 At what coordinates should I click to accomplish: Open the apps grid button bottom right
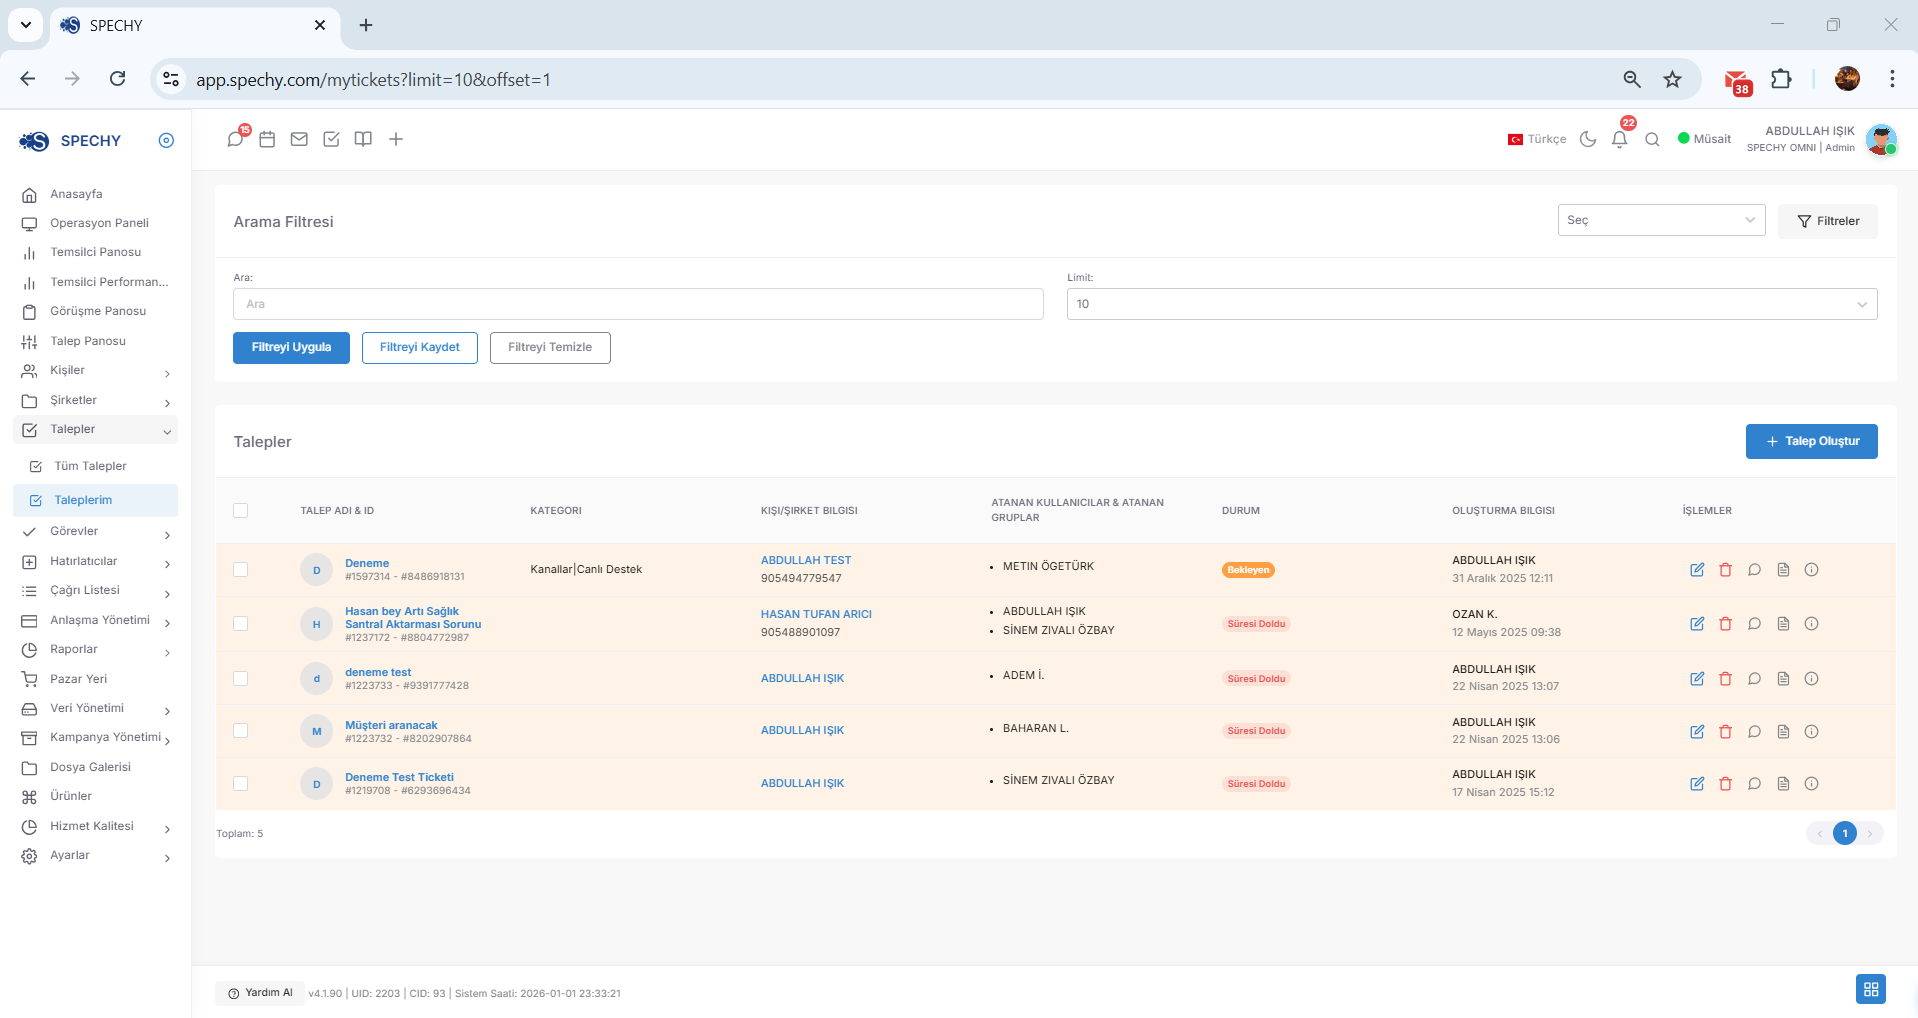(1871, 989)
